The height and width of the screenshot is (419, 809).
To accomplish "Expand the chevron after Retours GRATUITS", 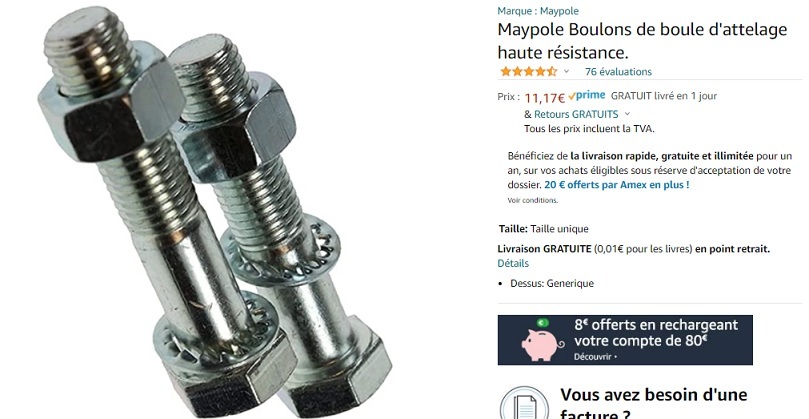I will point(627,114).
